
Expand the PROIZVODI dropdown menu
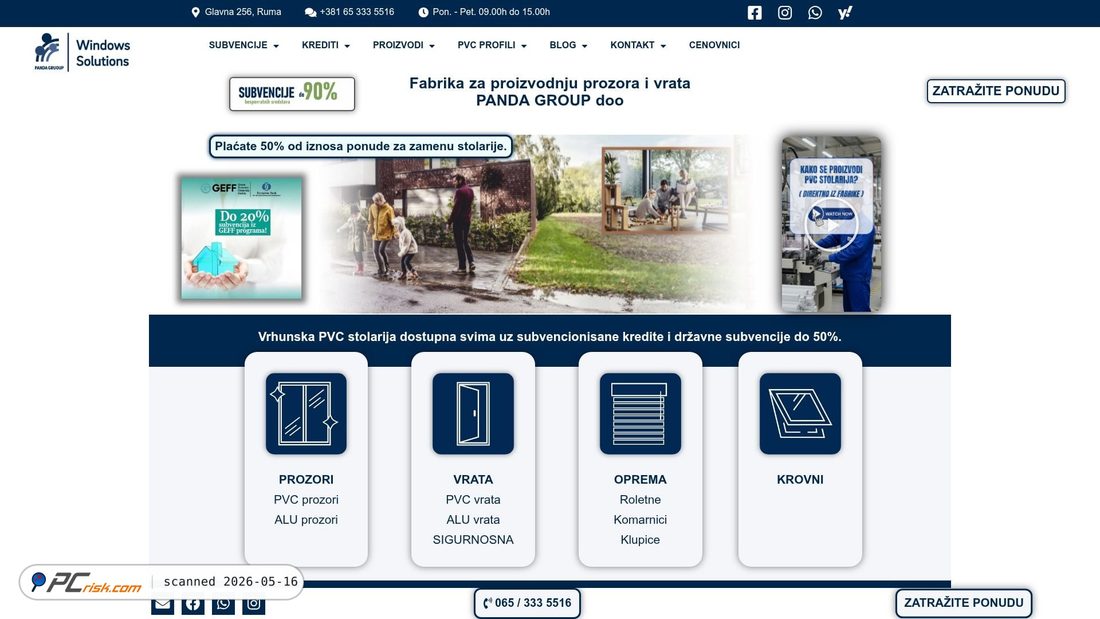coord(403,45)
